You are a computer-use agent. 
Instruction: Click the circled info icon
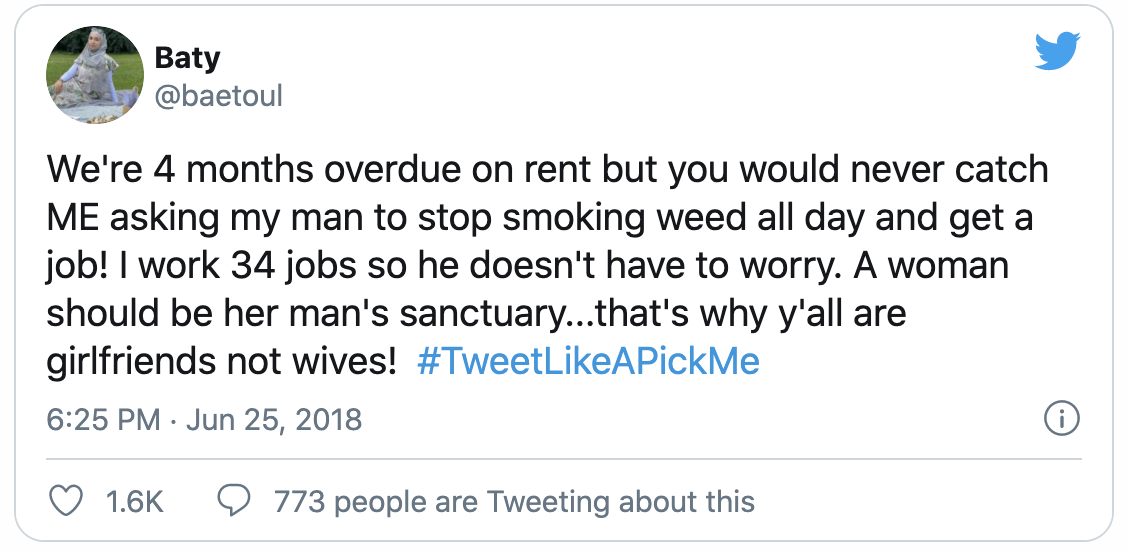click(1061, 419)
